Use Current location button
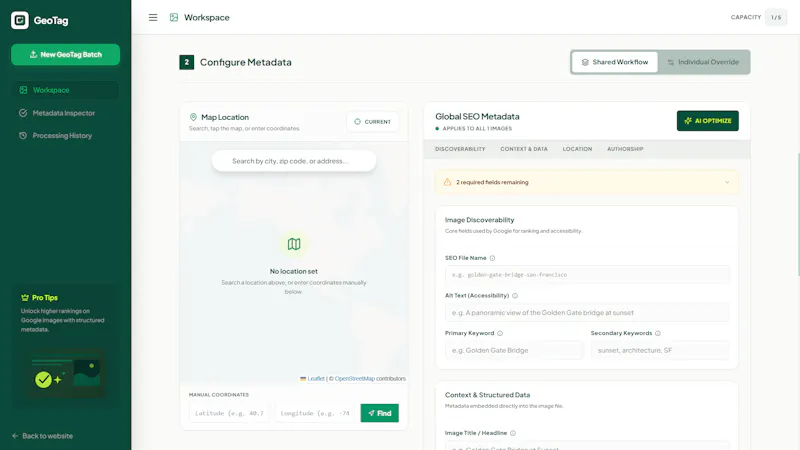The width and height of the screenshot is (800, 450). point(372,122)
